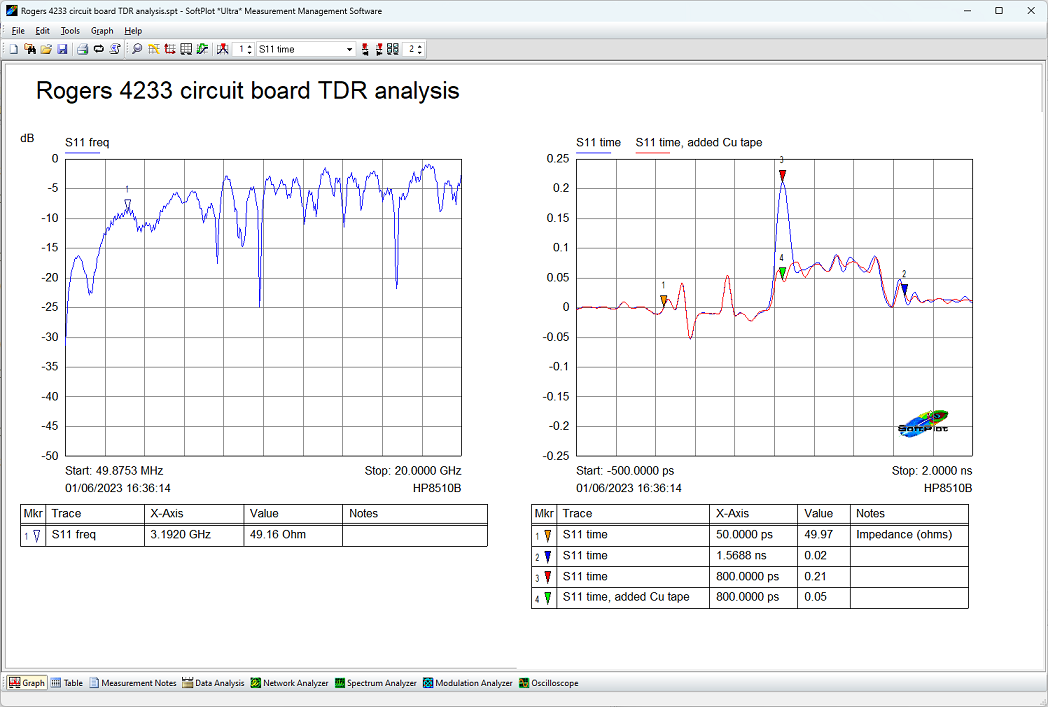Click red marker 3 on the time plot

(x=782, y=175)
